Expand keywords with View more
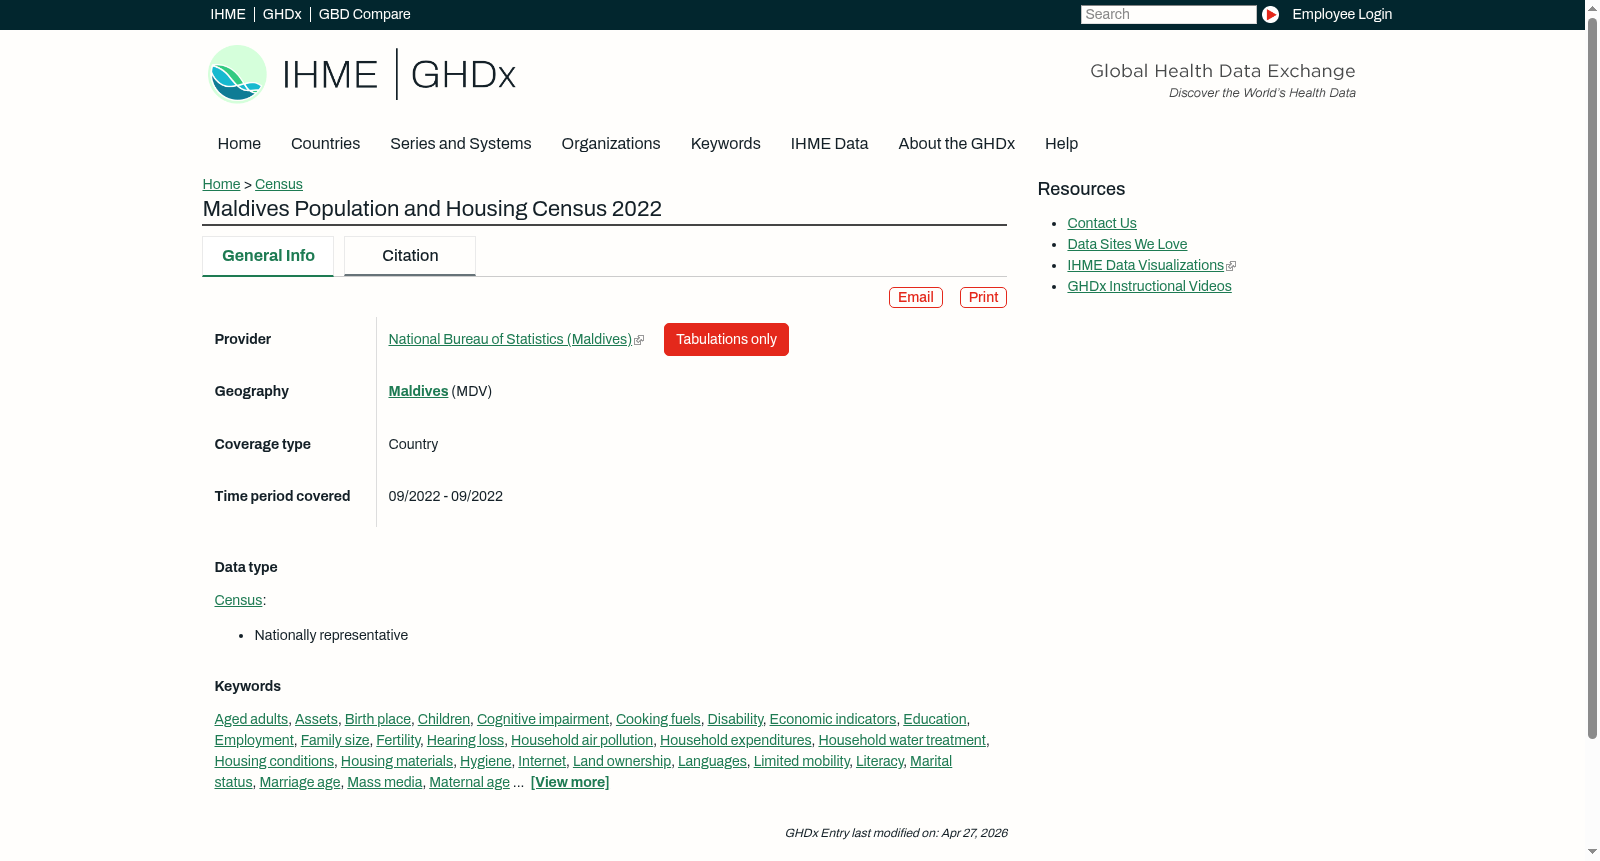The width and height of the screenshot is (1600, 861). [x=570, y=783]
